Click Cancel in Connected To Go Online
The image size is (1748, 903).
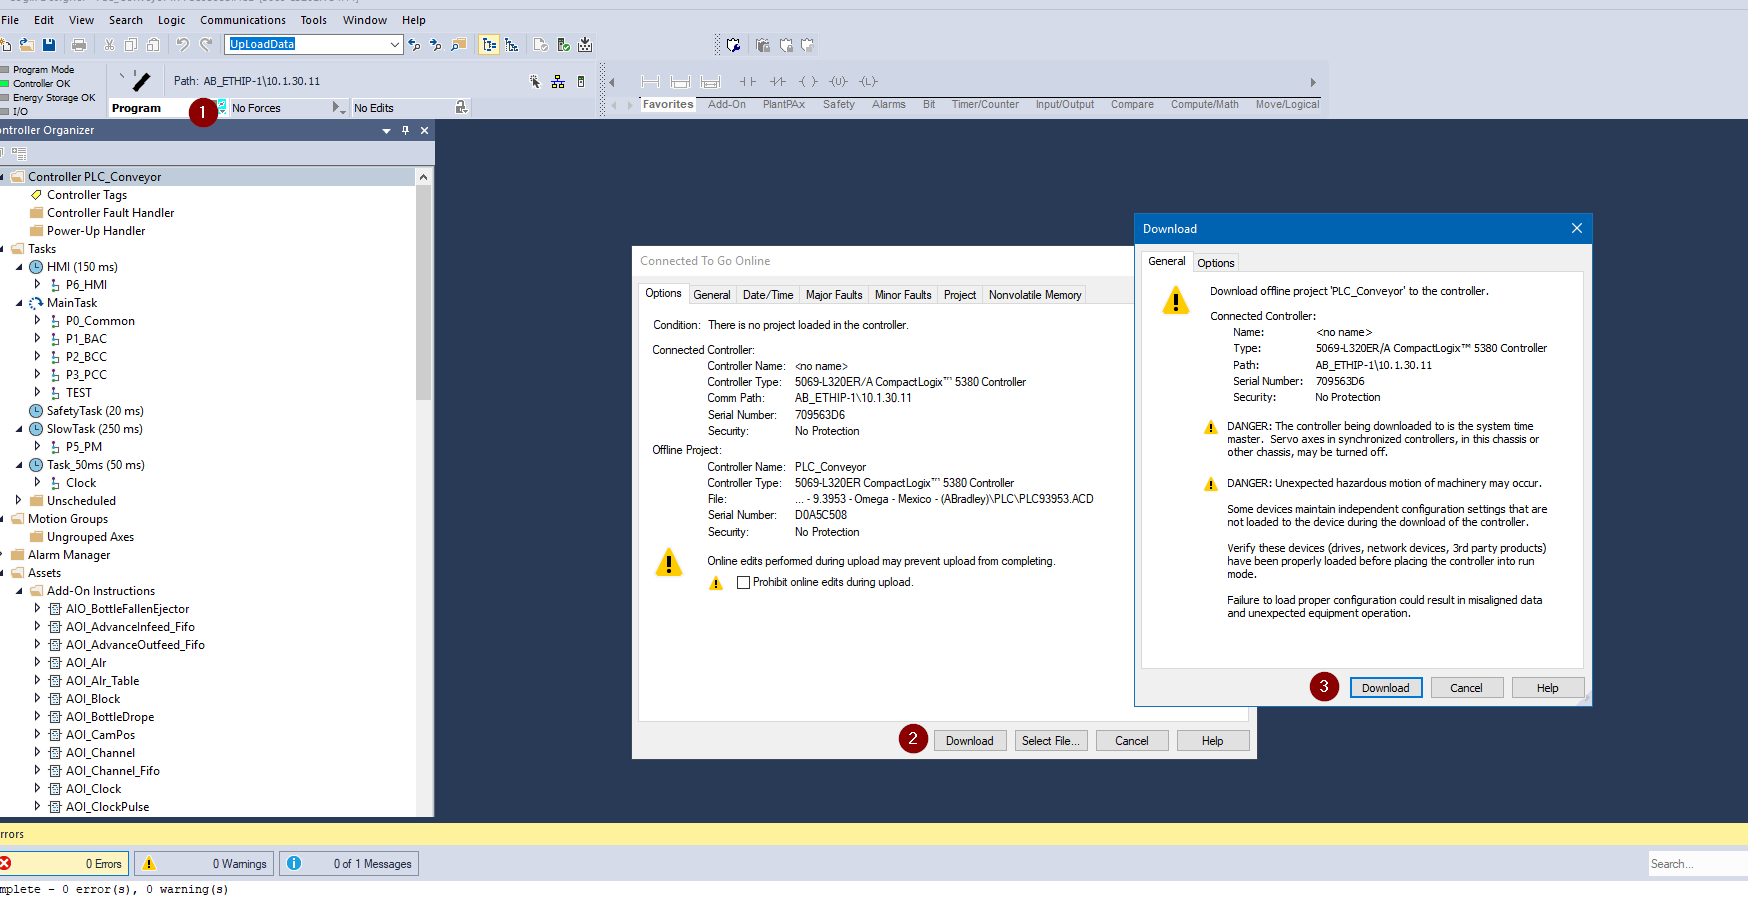pyautogui.click(x=1132, y=741)
